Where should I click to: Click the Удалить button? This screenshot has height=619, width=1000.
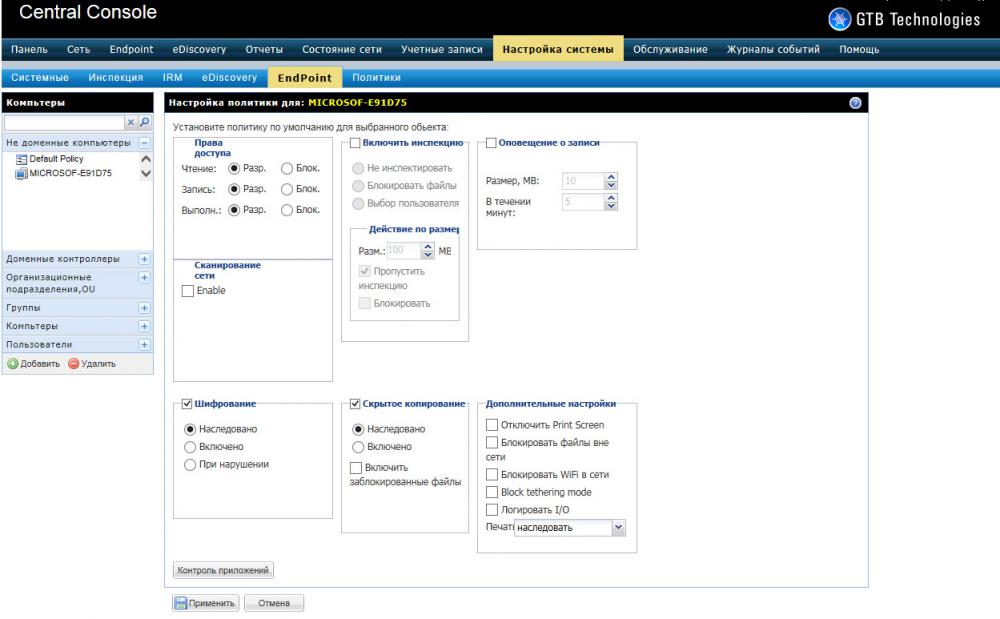coord(92,363)
